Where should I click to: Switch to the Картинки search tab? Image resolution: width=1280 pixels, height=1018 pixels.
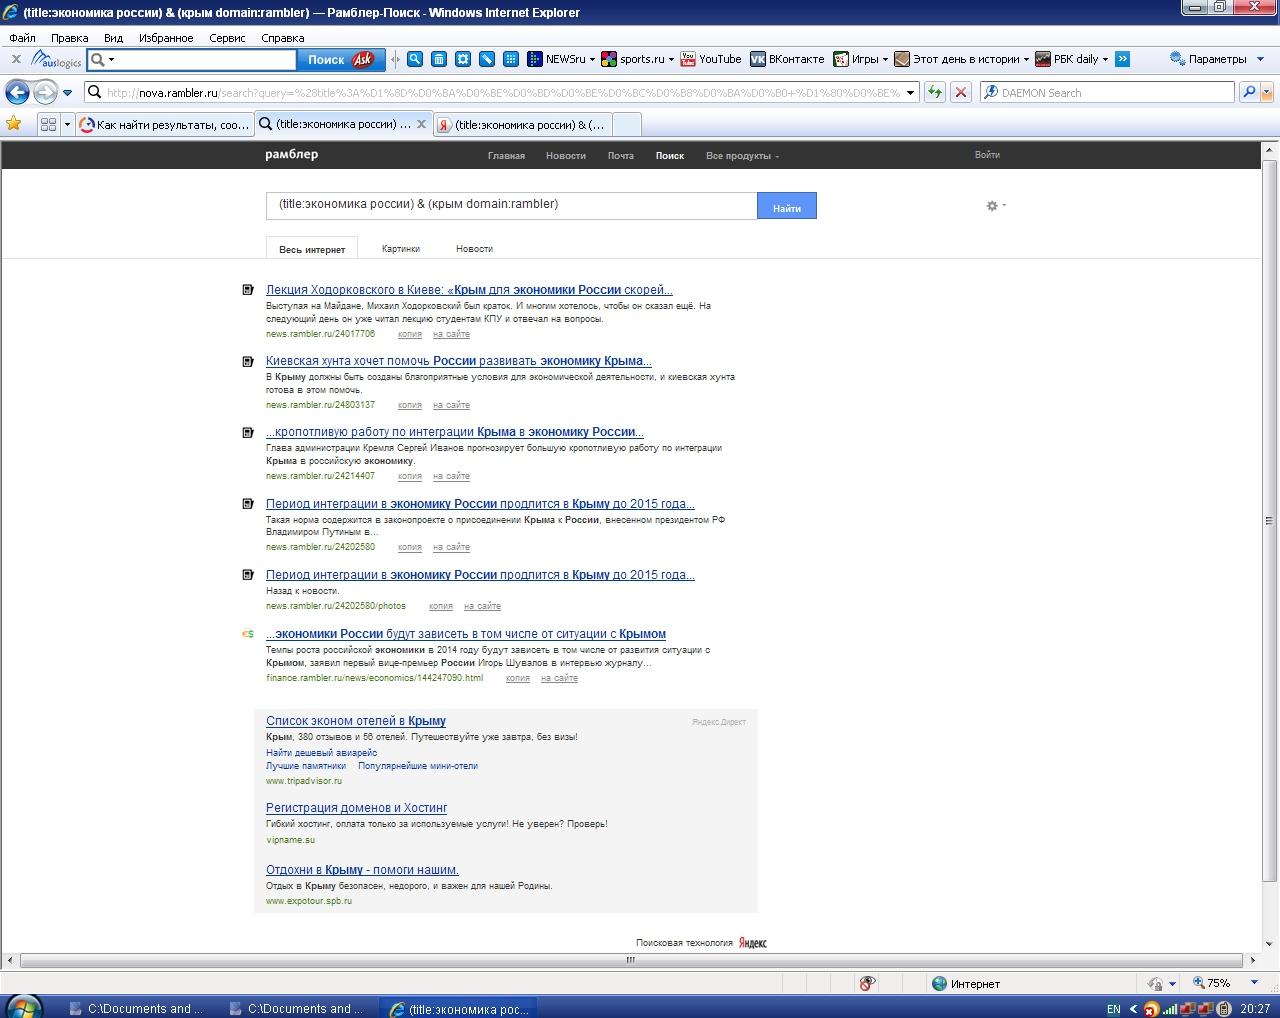(x=401, y=248)
